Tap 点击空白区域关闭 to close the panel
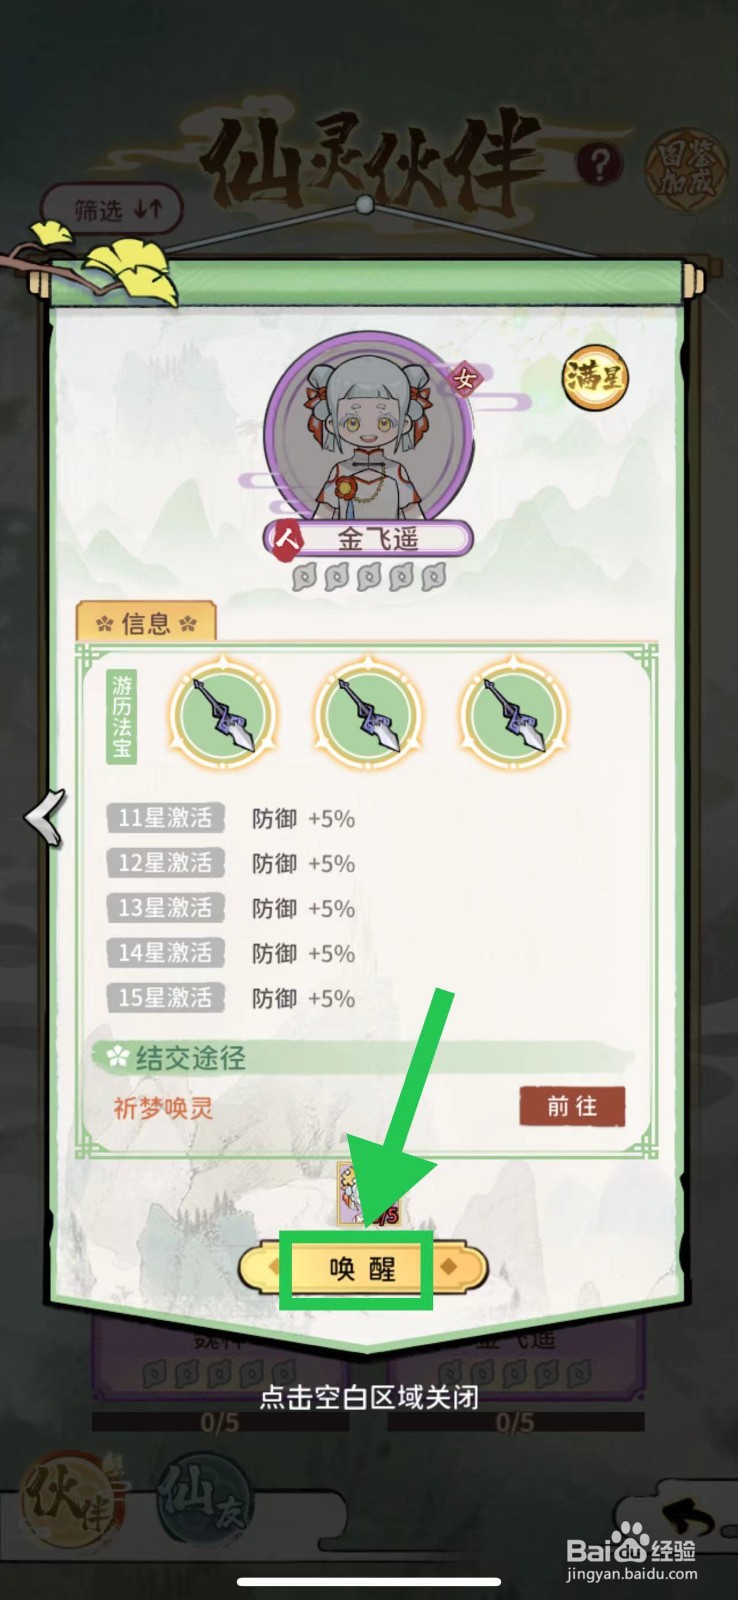Image resolution: width=738 pixels, height=1600 pixels. [x=369, y=1397]
